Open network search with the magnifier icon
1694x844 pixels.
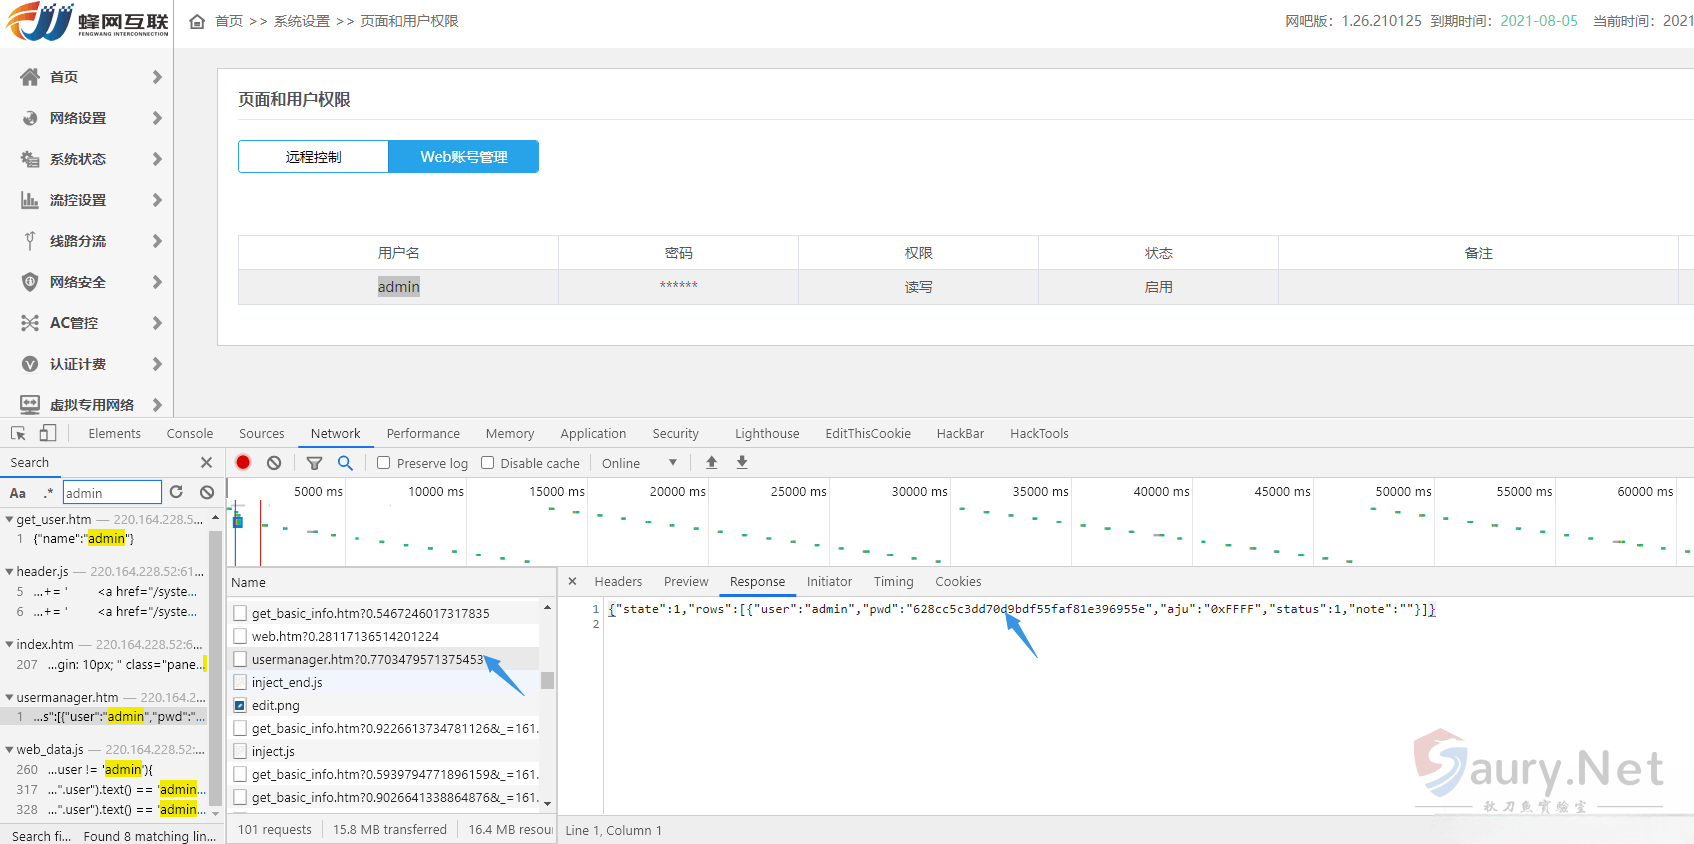345,463
